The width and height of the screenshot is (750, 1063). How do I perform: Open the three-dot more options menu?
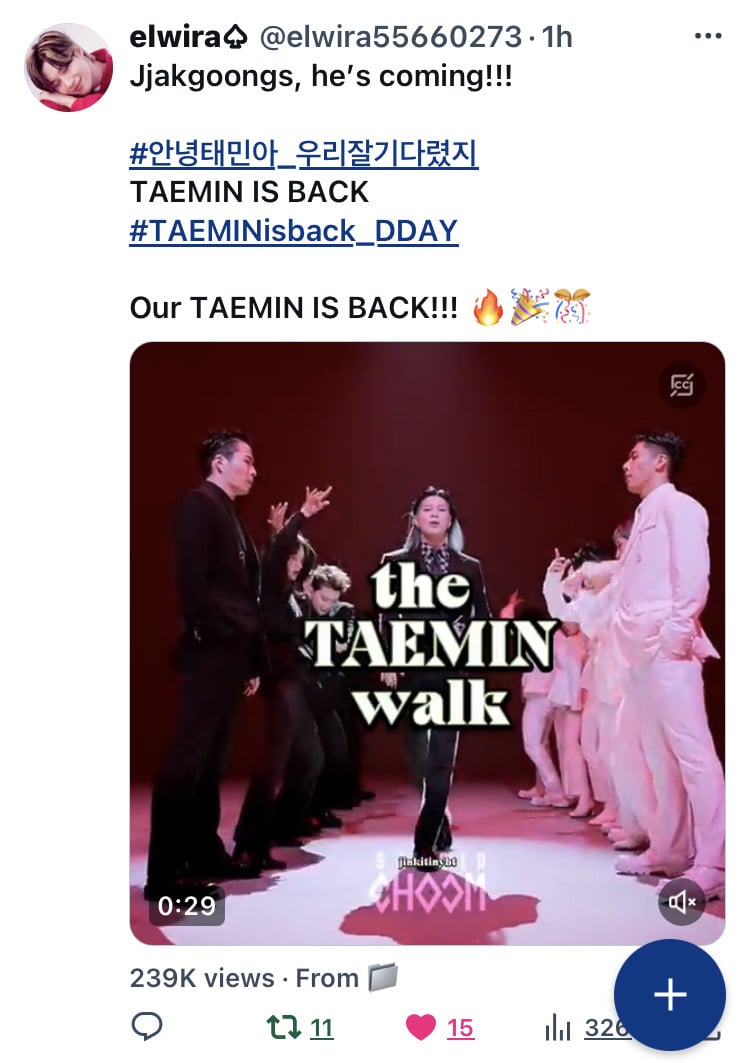[x=708, y=36]
